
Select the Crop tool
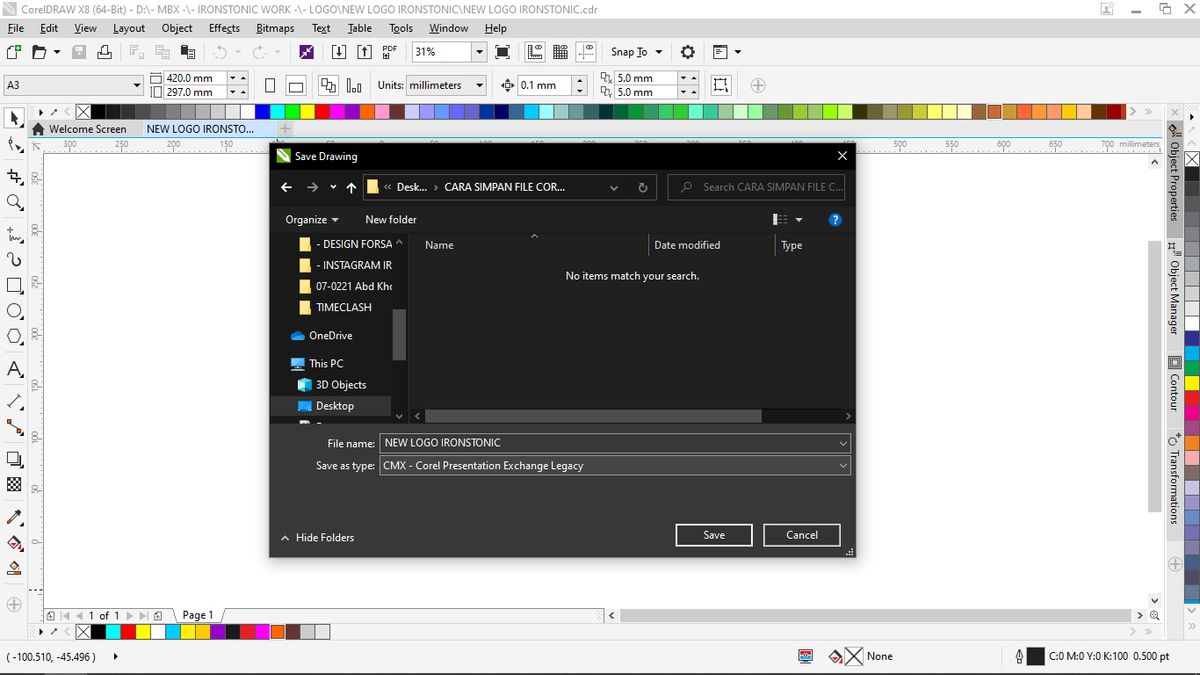point(14,175)
